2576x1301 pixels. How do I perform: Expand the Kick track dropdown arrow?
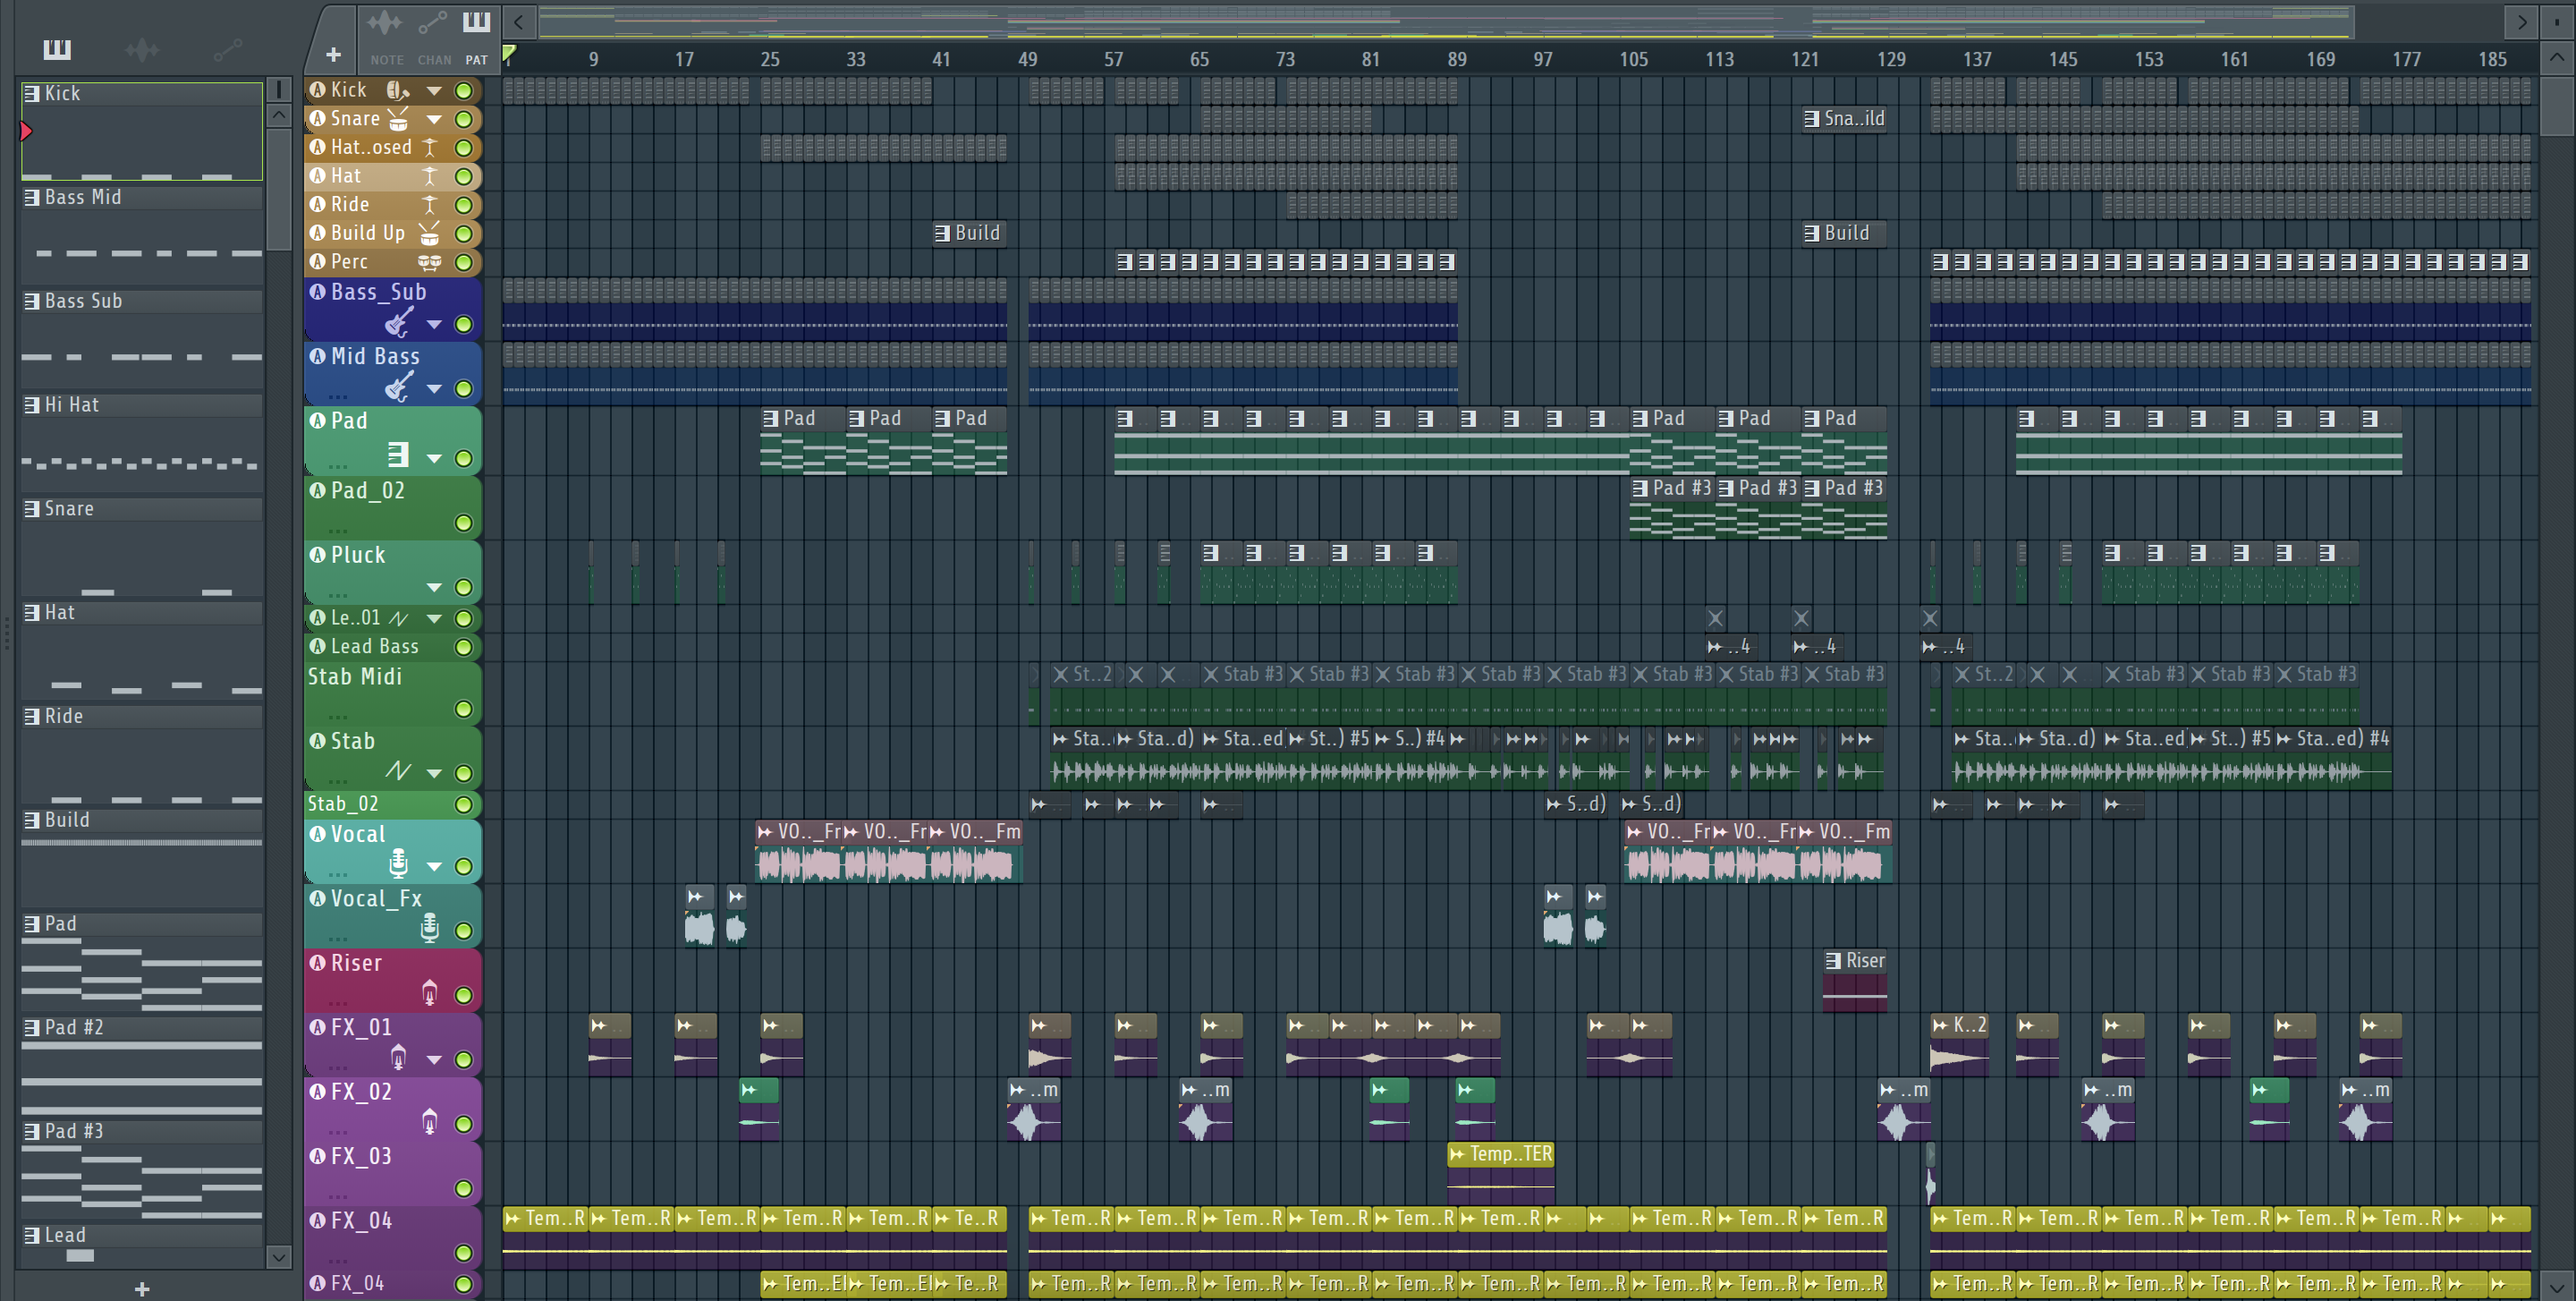point(434,91)
